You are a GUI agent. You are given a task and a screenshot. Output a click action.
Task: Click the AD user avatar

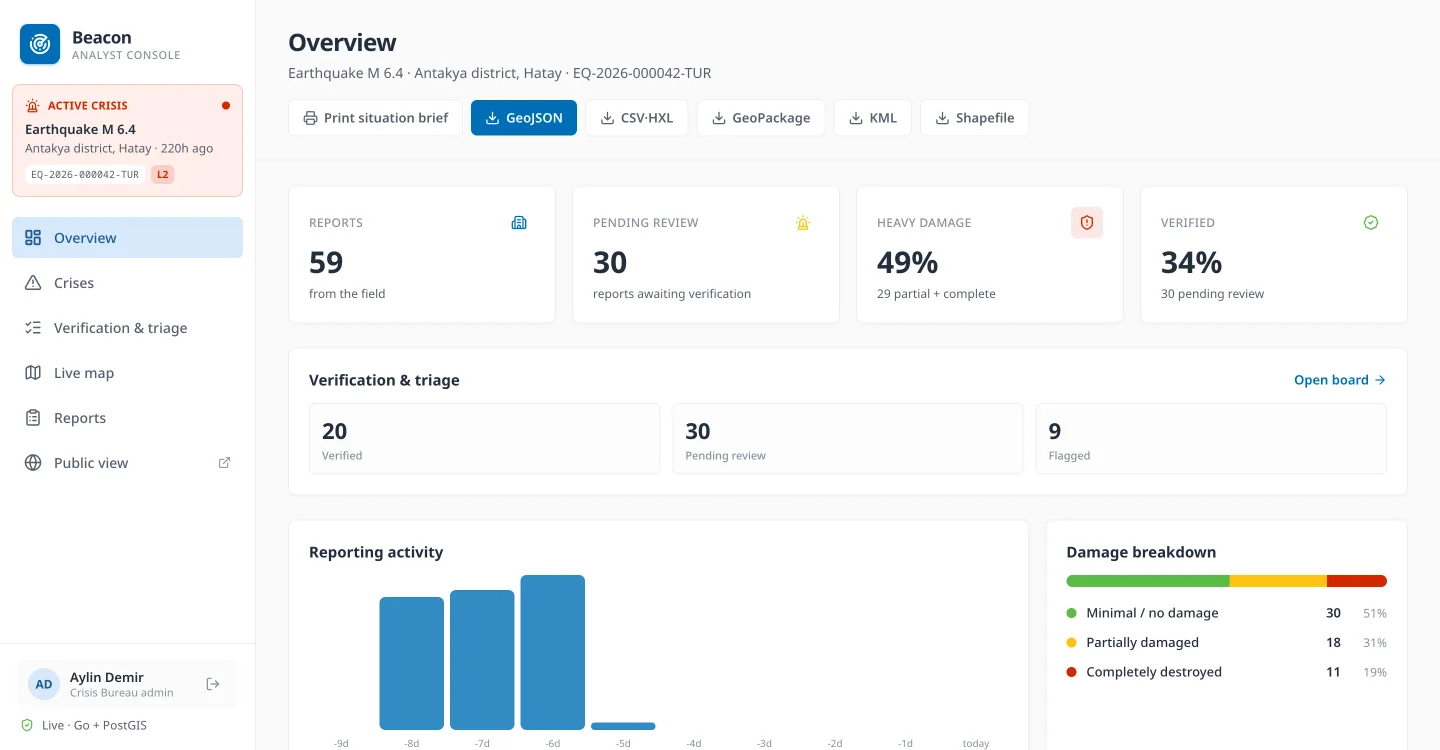click(44, 684)
